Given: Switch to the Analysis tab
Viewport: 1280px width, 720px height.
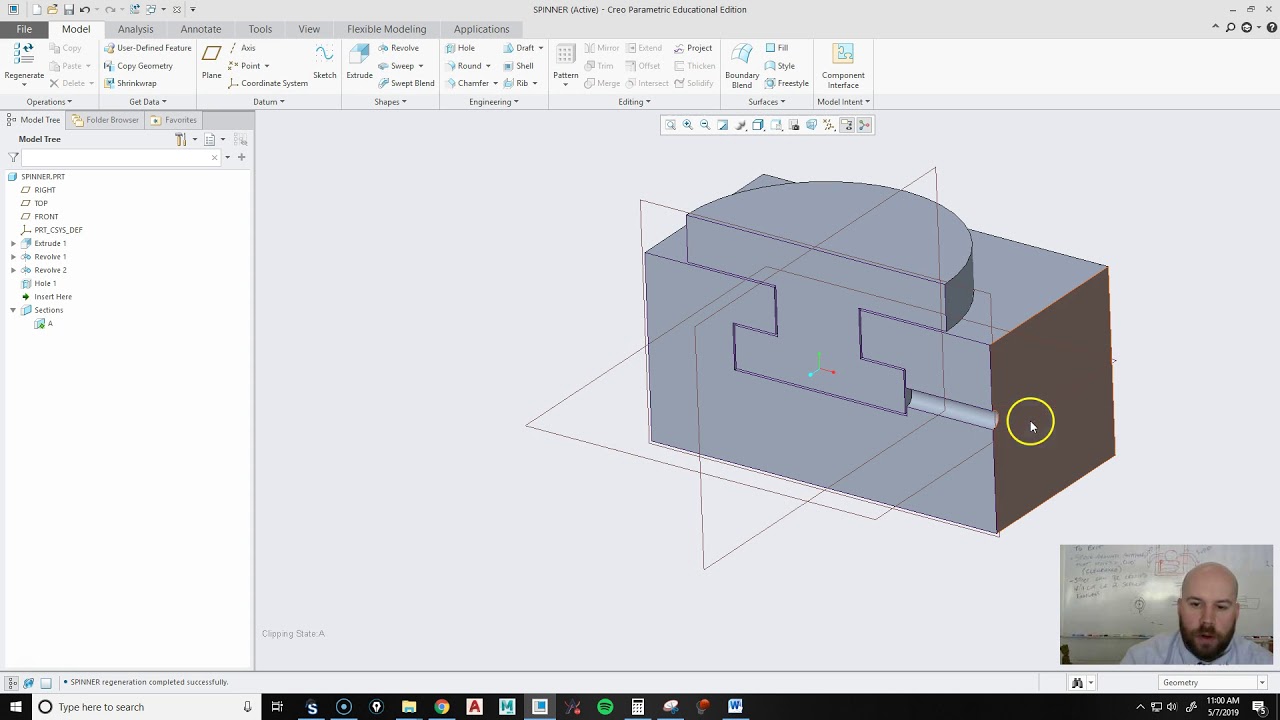Looking at the screenshot, I should pyautogui.click(x=135, y=29).
